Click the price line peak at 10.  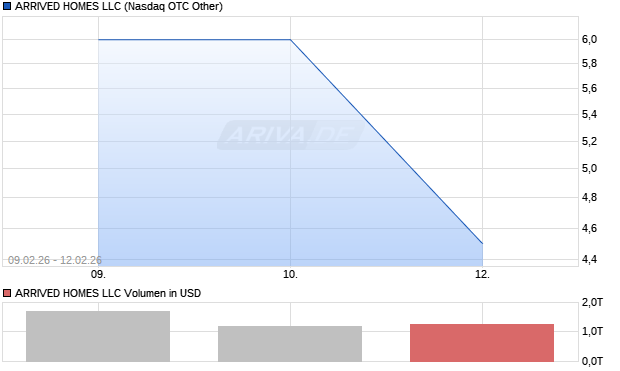point(290,40)
